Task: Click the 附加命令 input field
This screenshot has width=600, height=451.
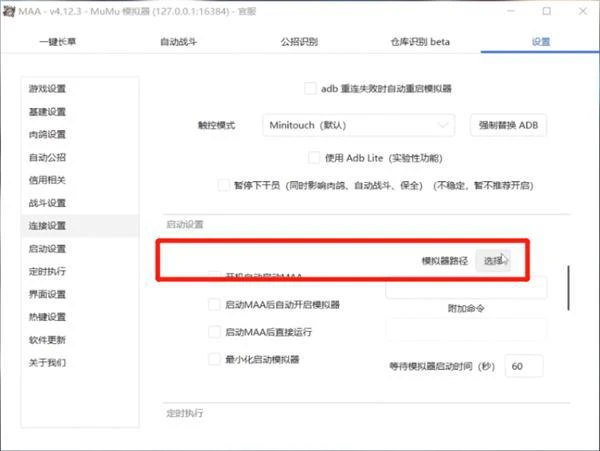Action: coord(466,329)
